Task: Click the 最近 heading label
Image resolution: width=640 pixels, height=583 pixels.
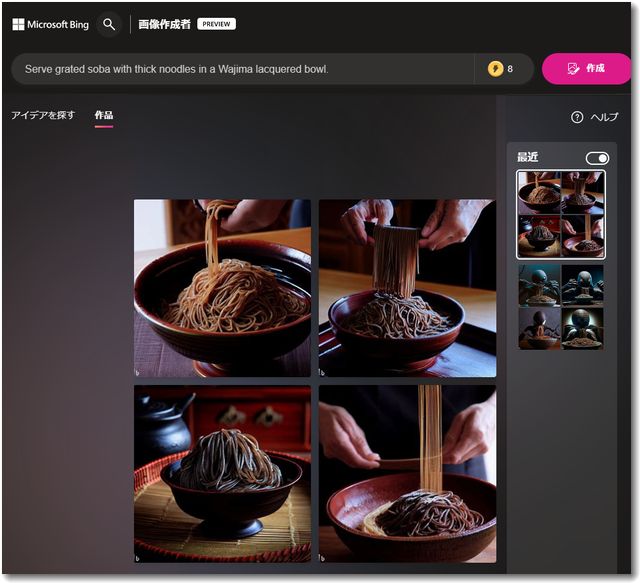Action: click(527, 157)
